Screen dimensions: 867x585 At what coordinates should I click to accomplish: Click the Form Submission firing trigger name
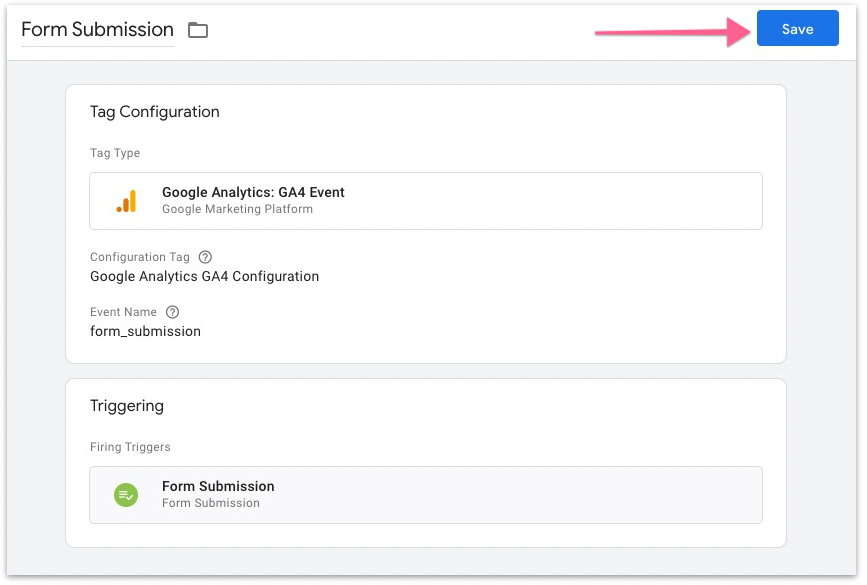click(218, 486)
